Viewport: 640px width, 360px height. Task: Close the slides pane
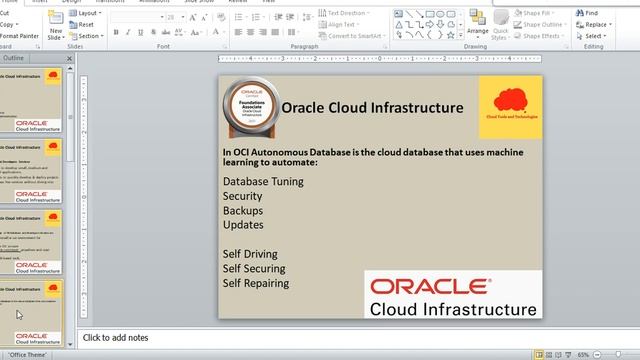(69, 58)
